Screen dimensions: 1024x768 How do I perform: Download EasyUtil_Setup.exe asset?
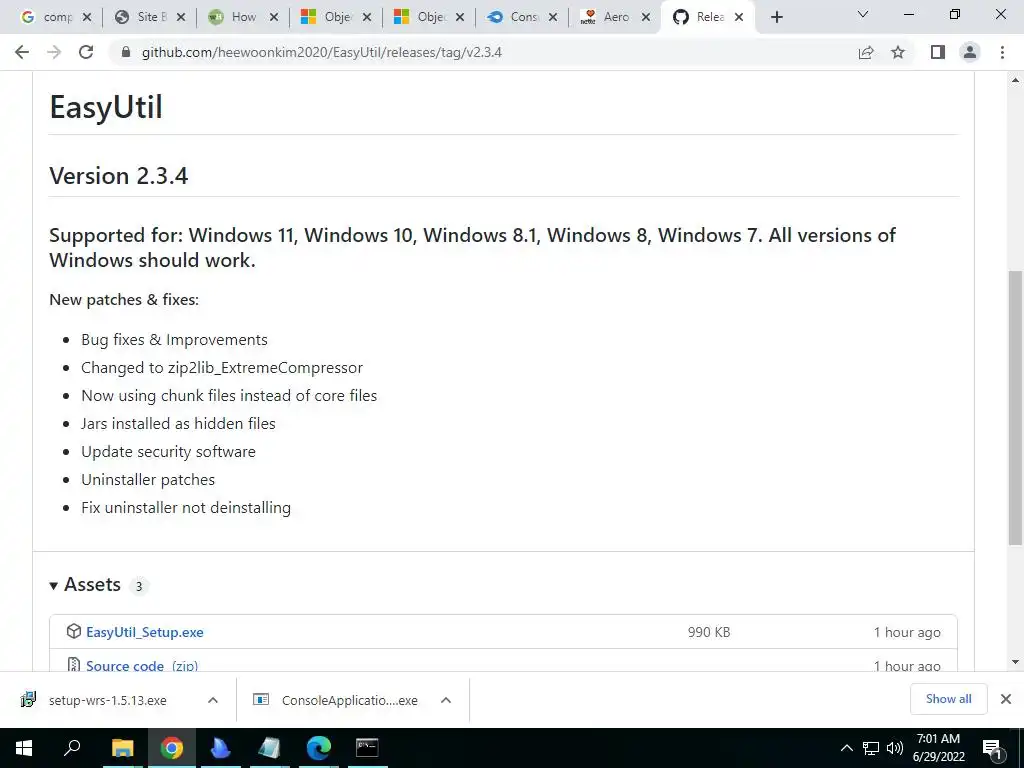click(144, 632)
